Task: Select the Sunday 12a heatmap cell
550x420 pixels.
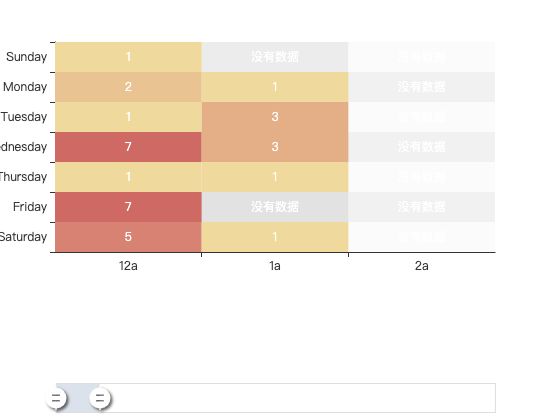Action: [128, 57]
